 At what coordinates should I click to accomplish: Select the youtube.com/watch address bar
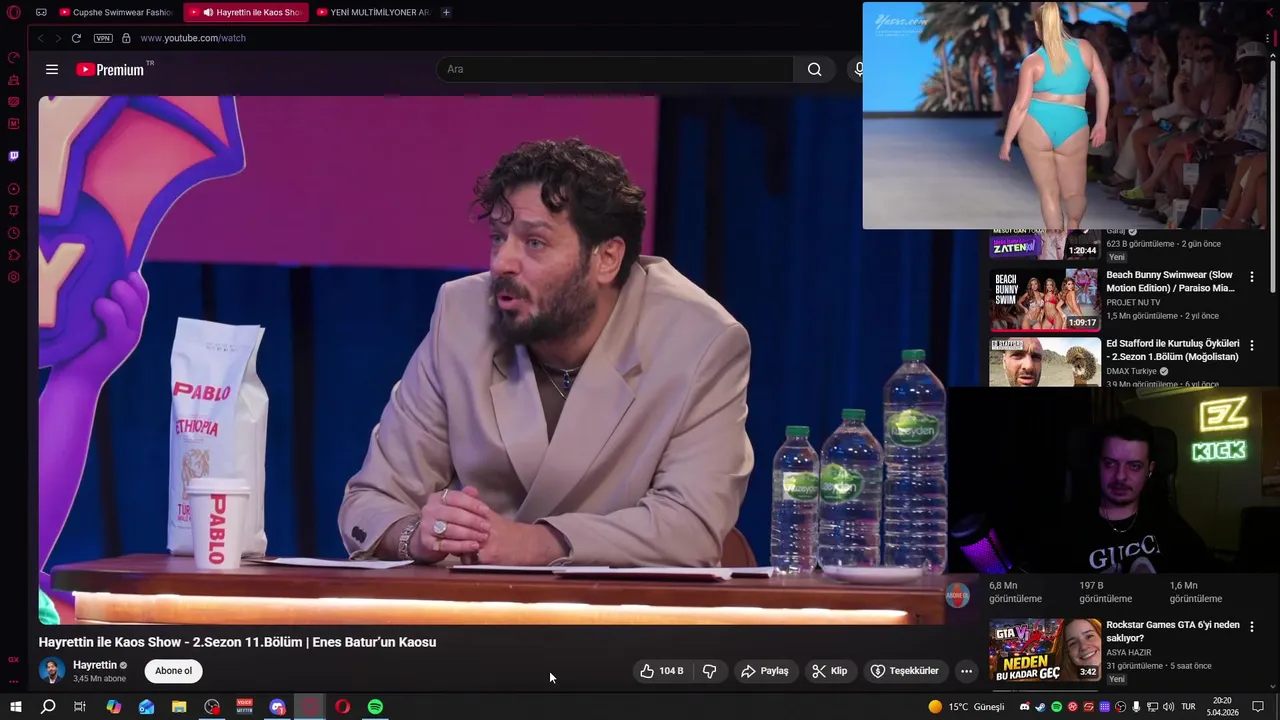193,38
